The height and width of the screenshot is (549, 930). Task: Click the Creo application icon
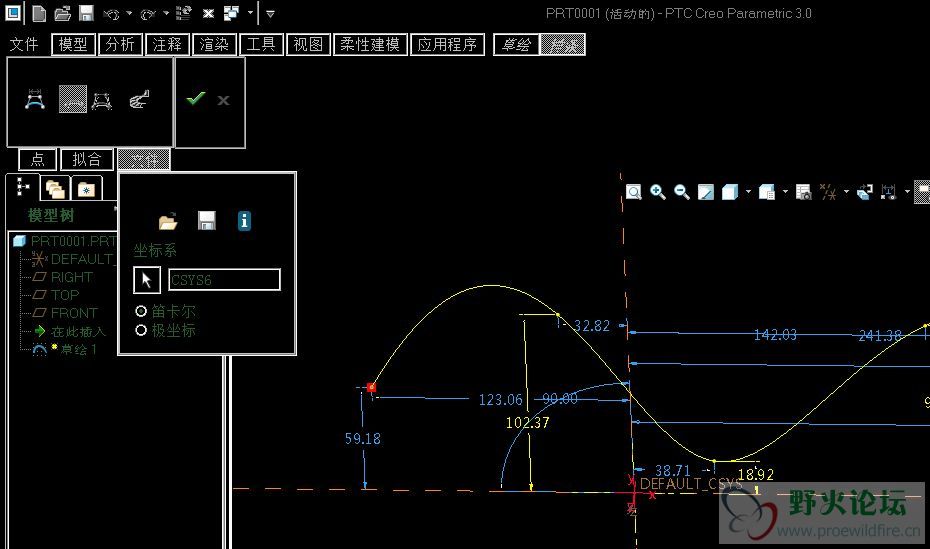(x=13, y=12)
